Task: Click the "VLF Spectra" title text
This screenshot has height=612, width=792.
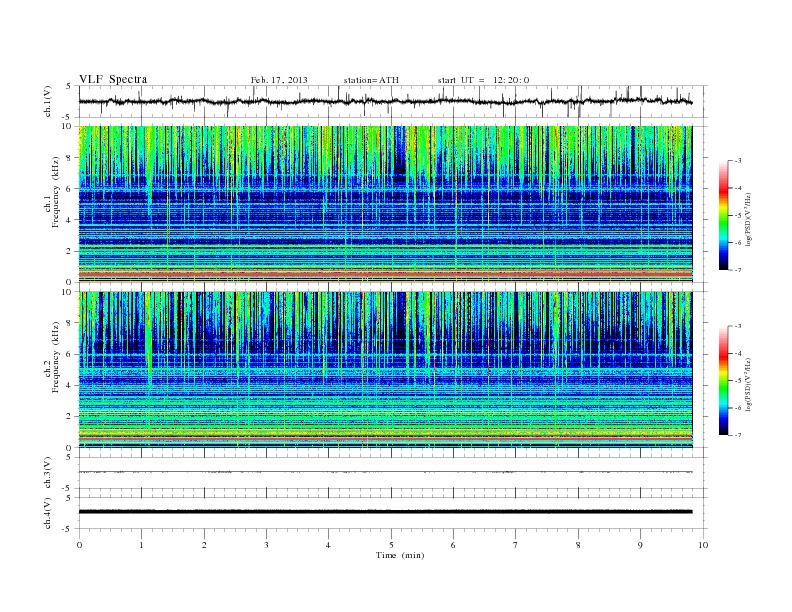Action: click(x=113, y=79)
